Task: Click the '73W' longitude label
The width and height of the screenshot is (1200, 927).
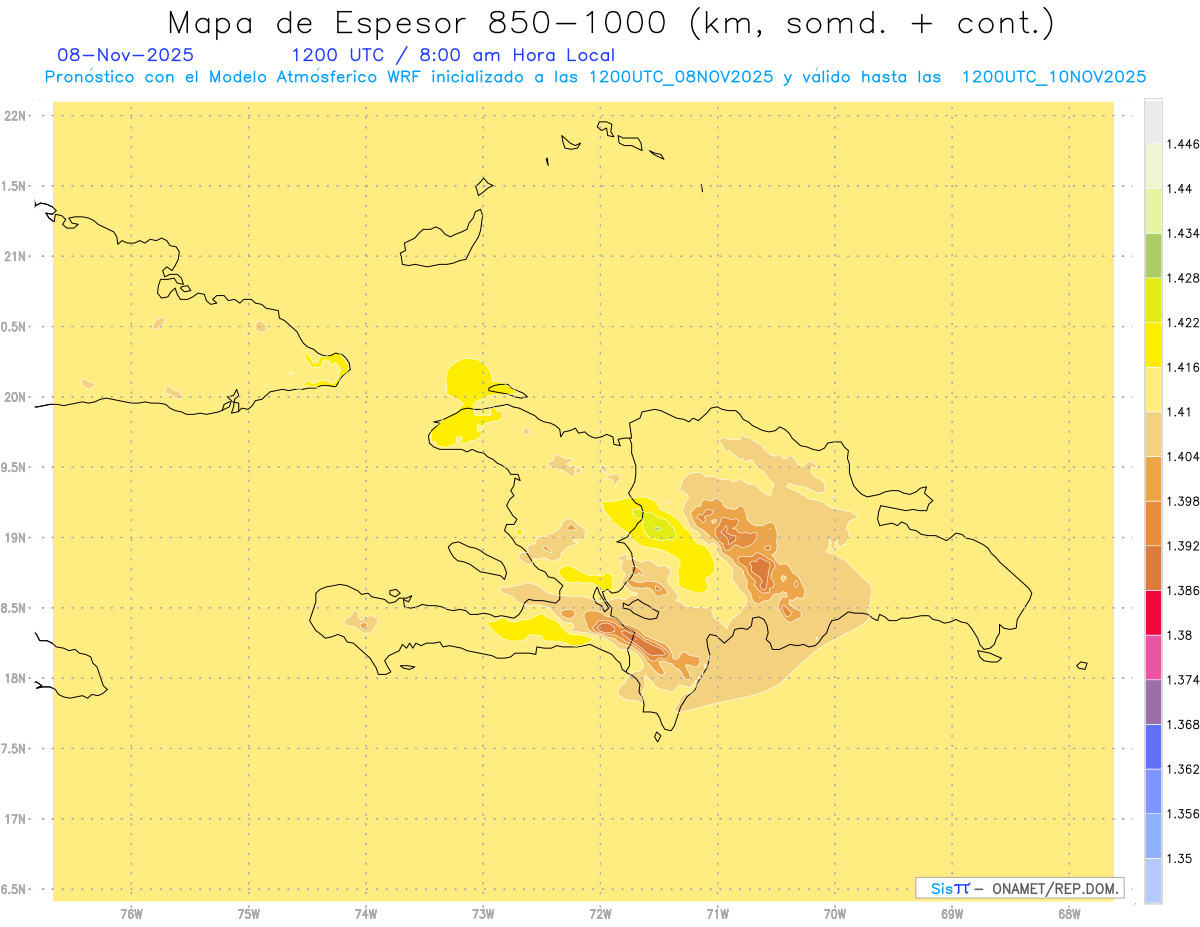Action: click(483, 914)
